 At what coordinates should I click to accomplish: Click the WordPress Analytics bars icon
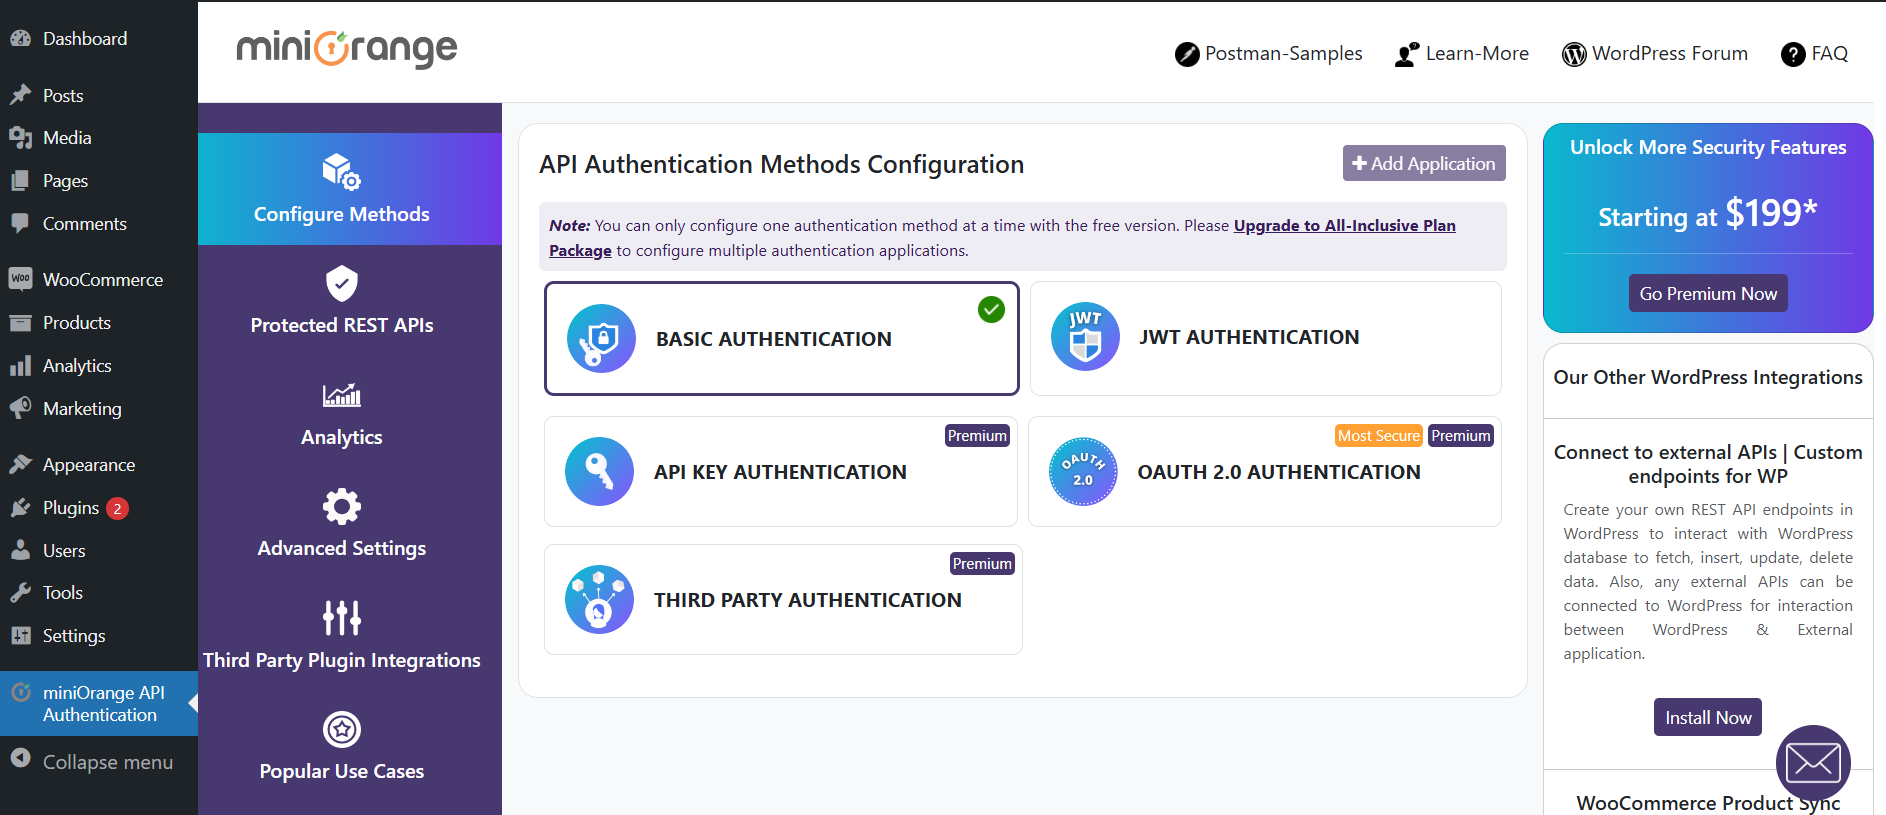point(20,366)
